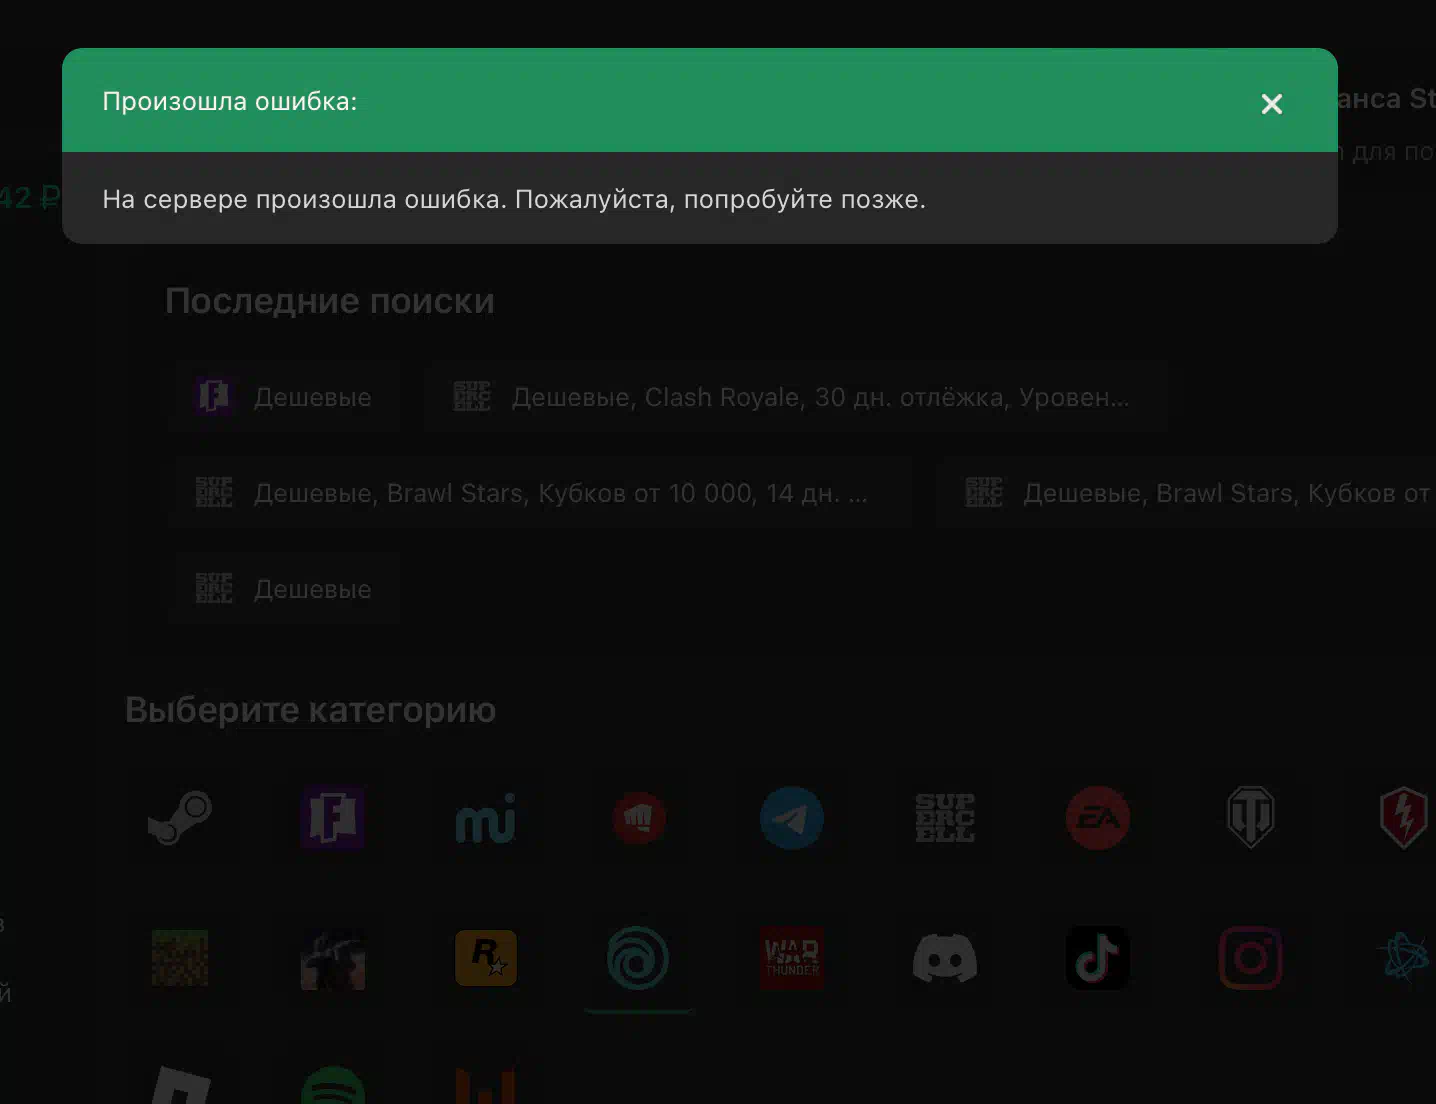The height and width of the screenshot is (1104, 1436).
Task: Open recent search with Fortnite icon "Дешевые"
Action: (x=284, y=397)
